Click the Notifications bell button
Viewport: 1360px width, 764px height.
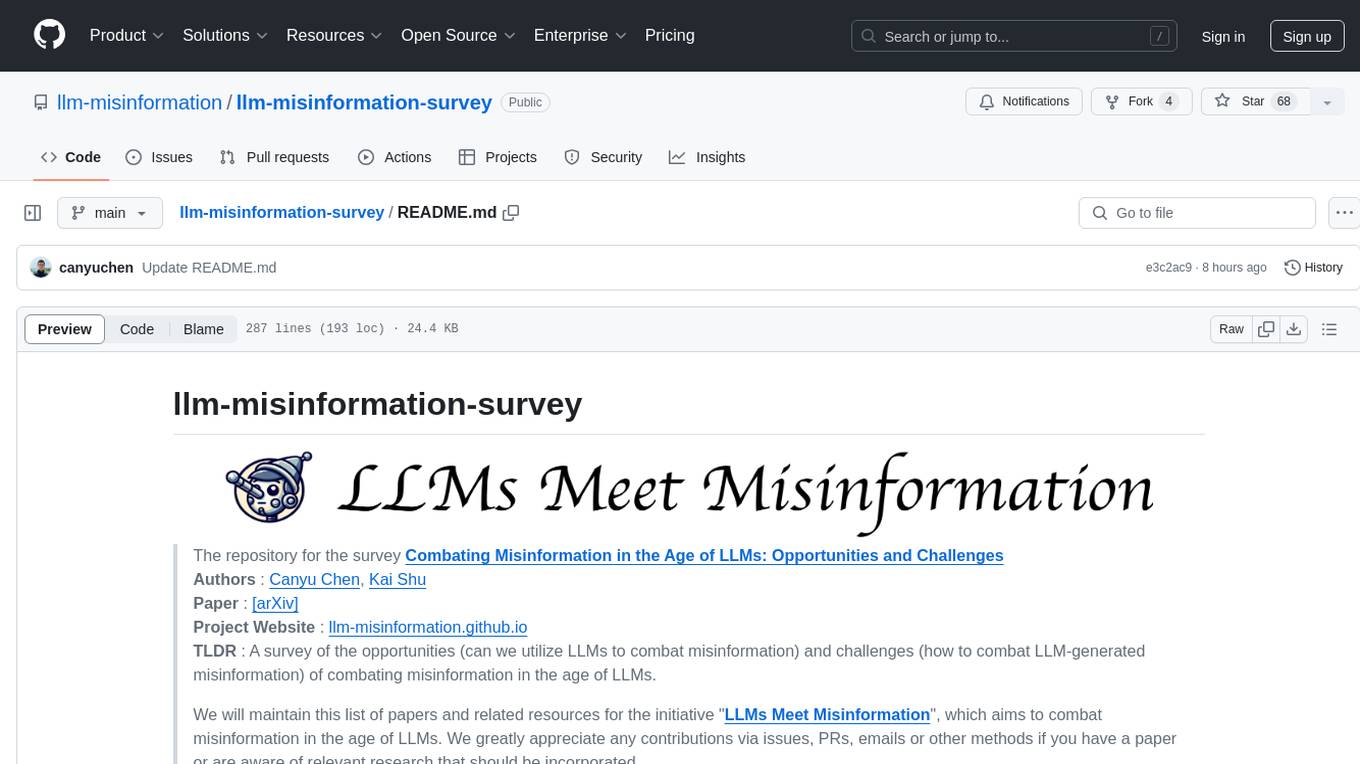click(x=1024, y=101)
